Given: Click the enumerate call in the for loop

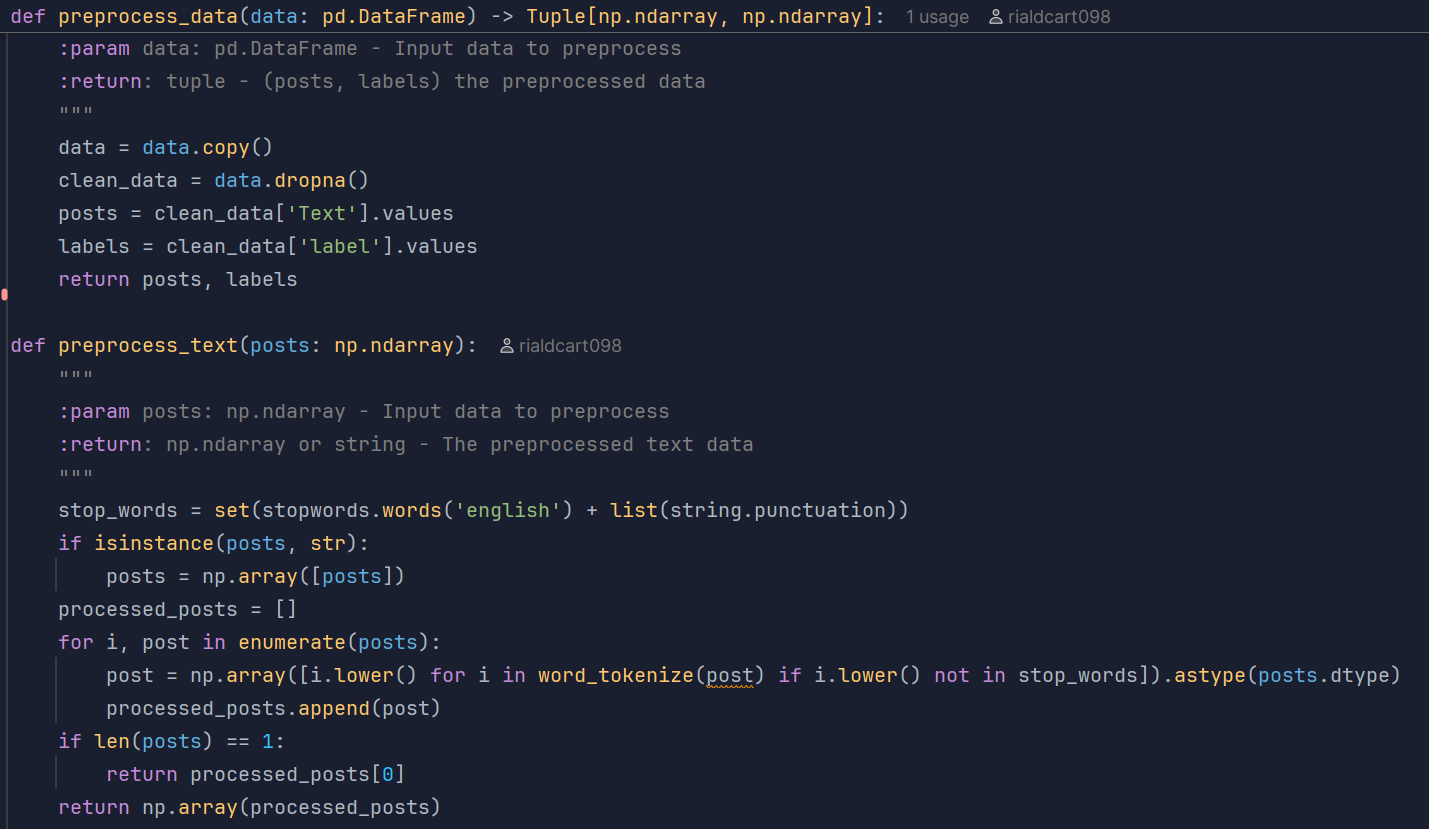Looking at the screenshot, I should point(292,642).
